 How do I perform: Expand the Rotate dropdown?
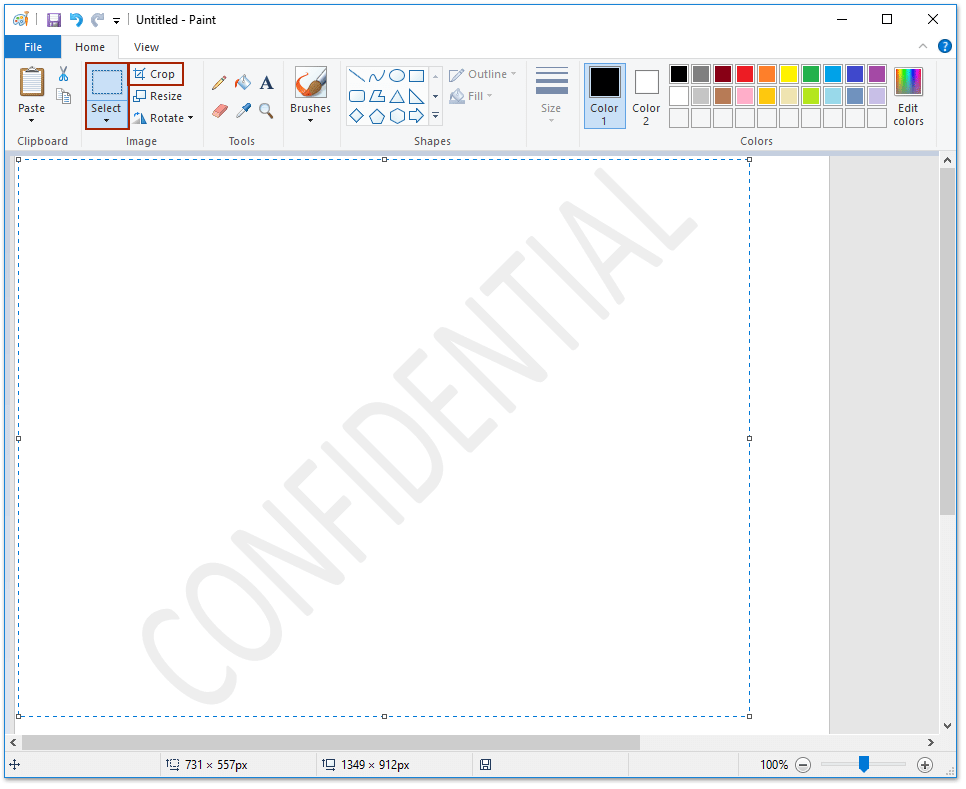(190, 118)
